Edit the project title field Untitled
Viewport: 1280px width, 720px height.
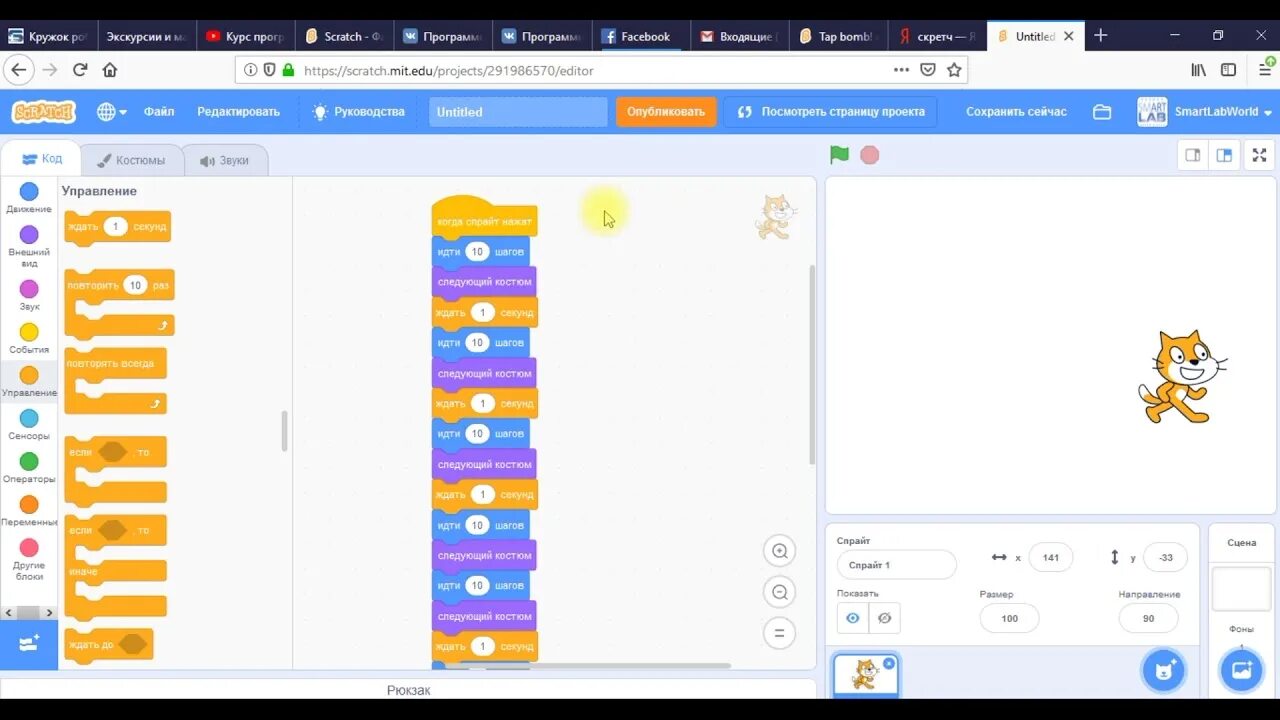[518, 112]
